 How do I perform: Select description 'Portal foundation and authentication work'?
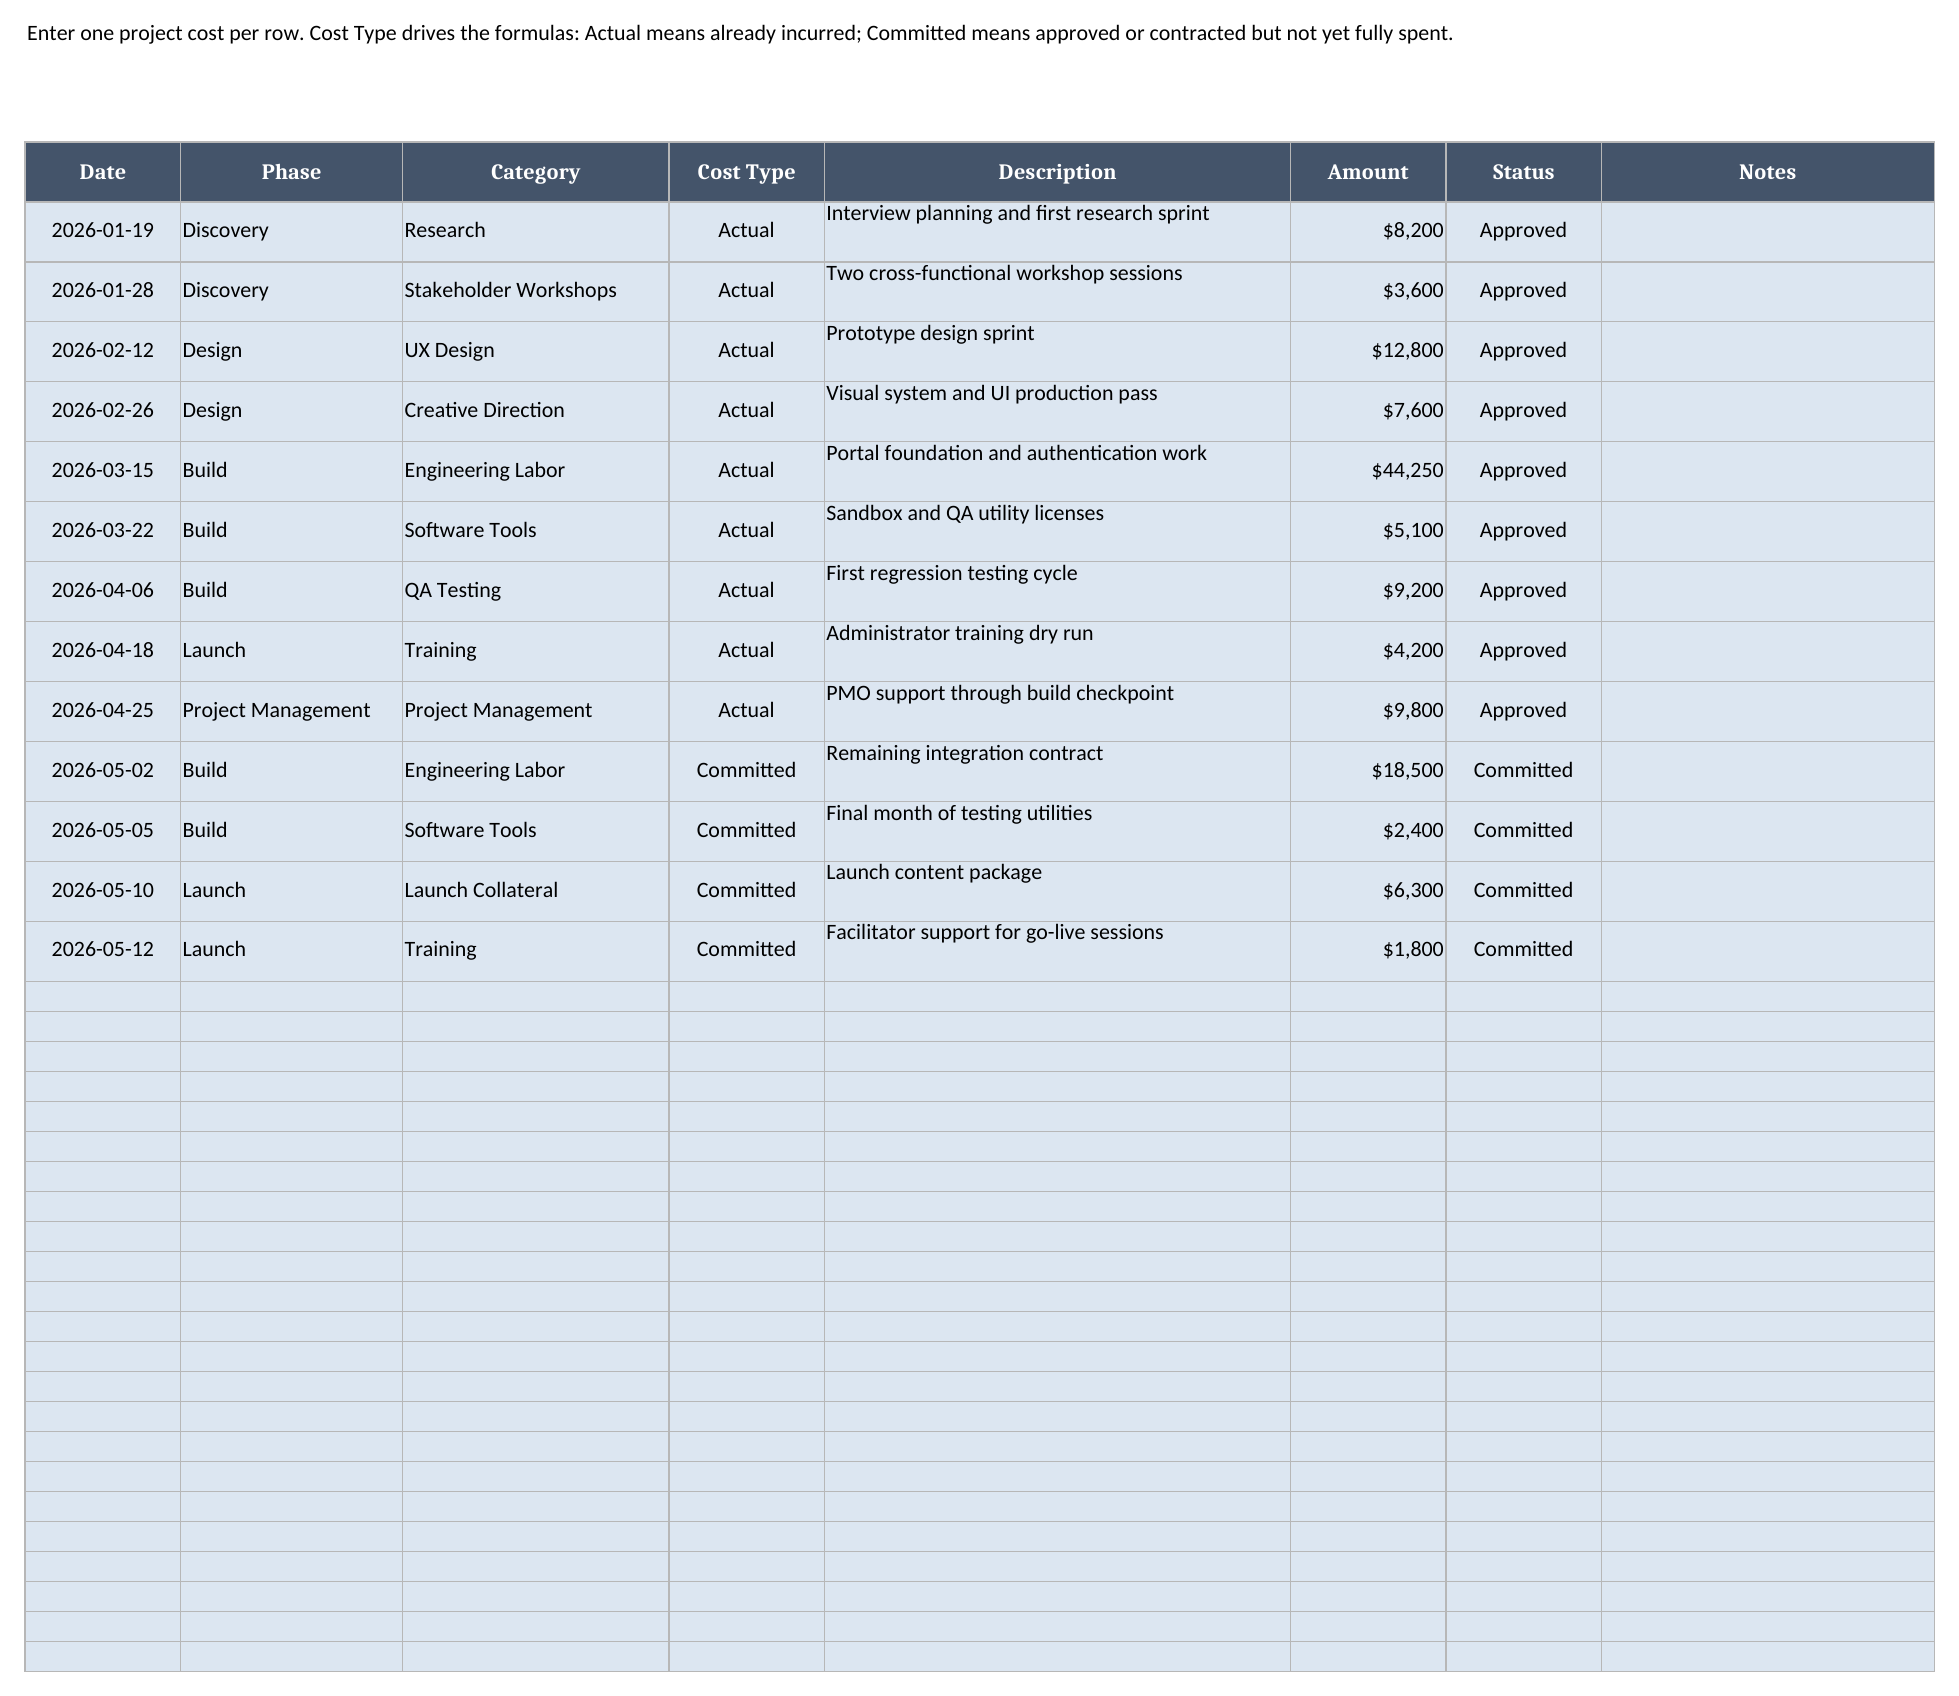[x=1057, y=471]
